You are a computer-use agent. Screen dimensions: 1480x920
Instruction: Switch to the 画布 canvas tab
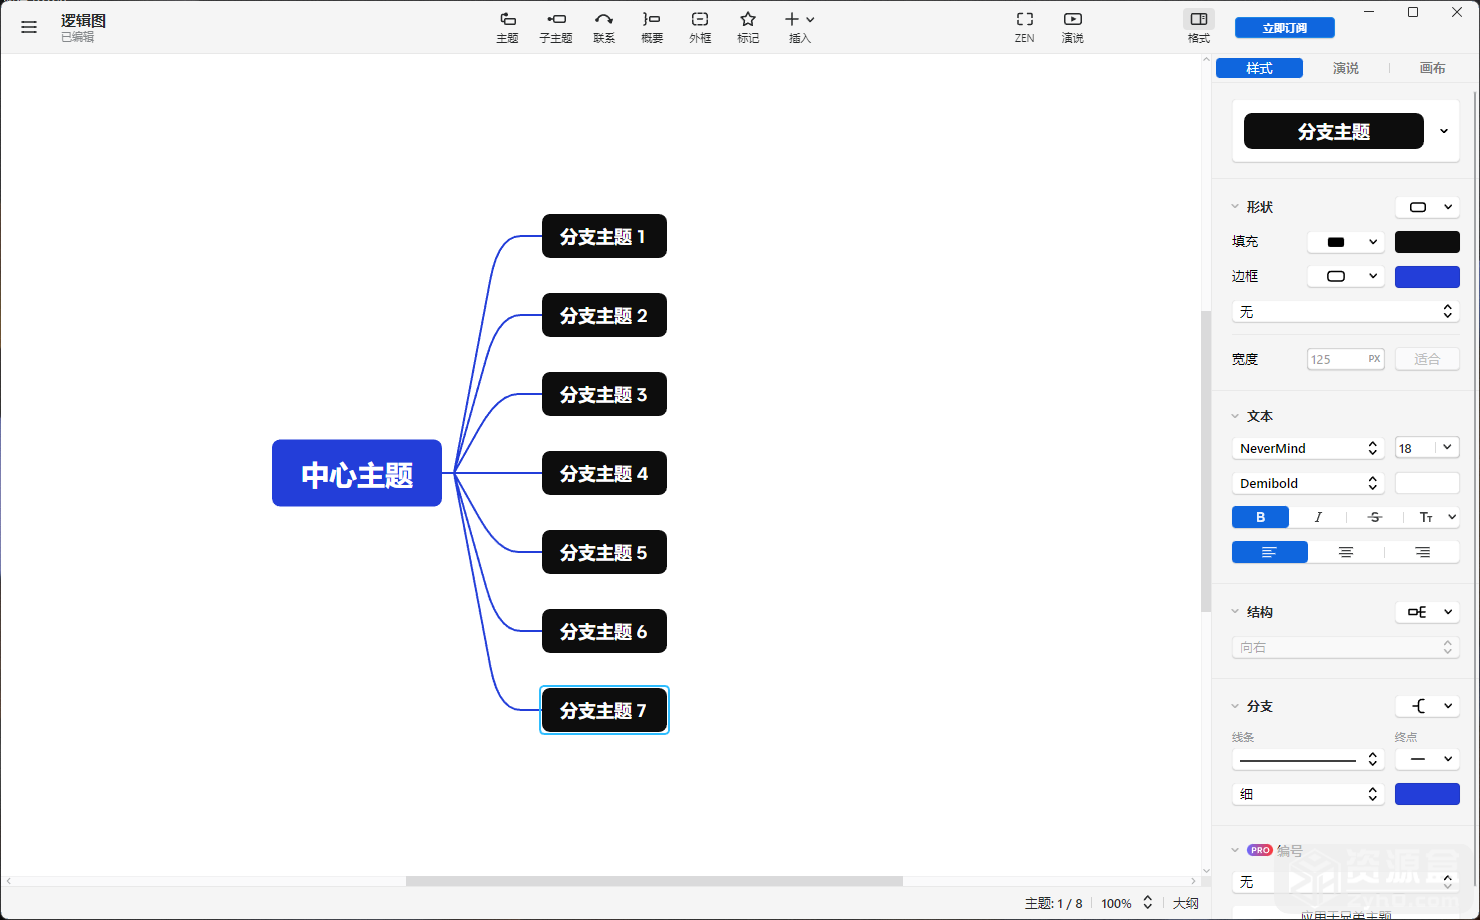(1432, 68)
